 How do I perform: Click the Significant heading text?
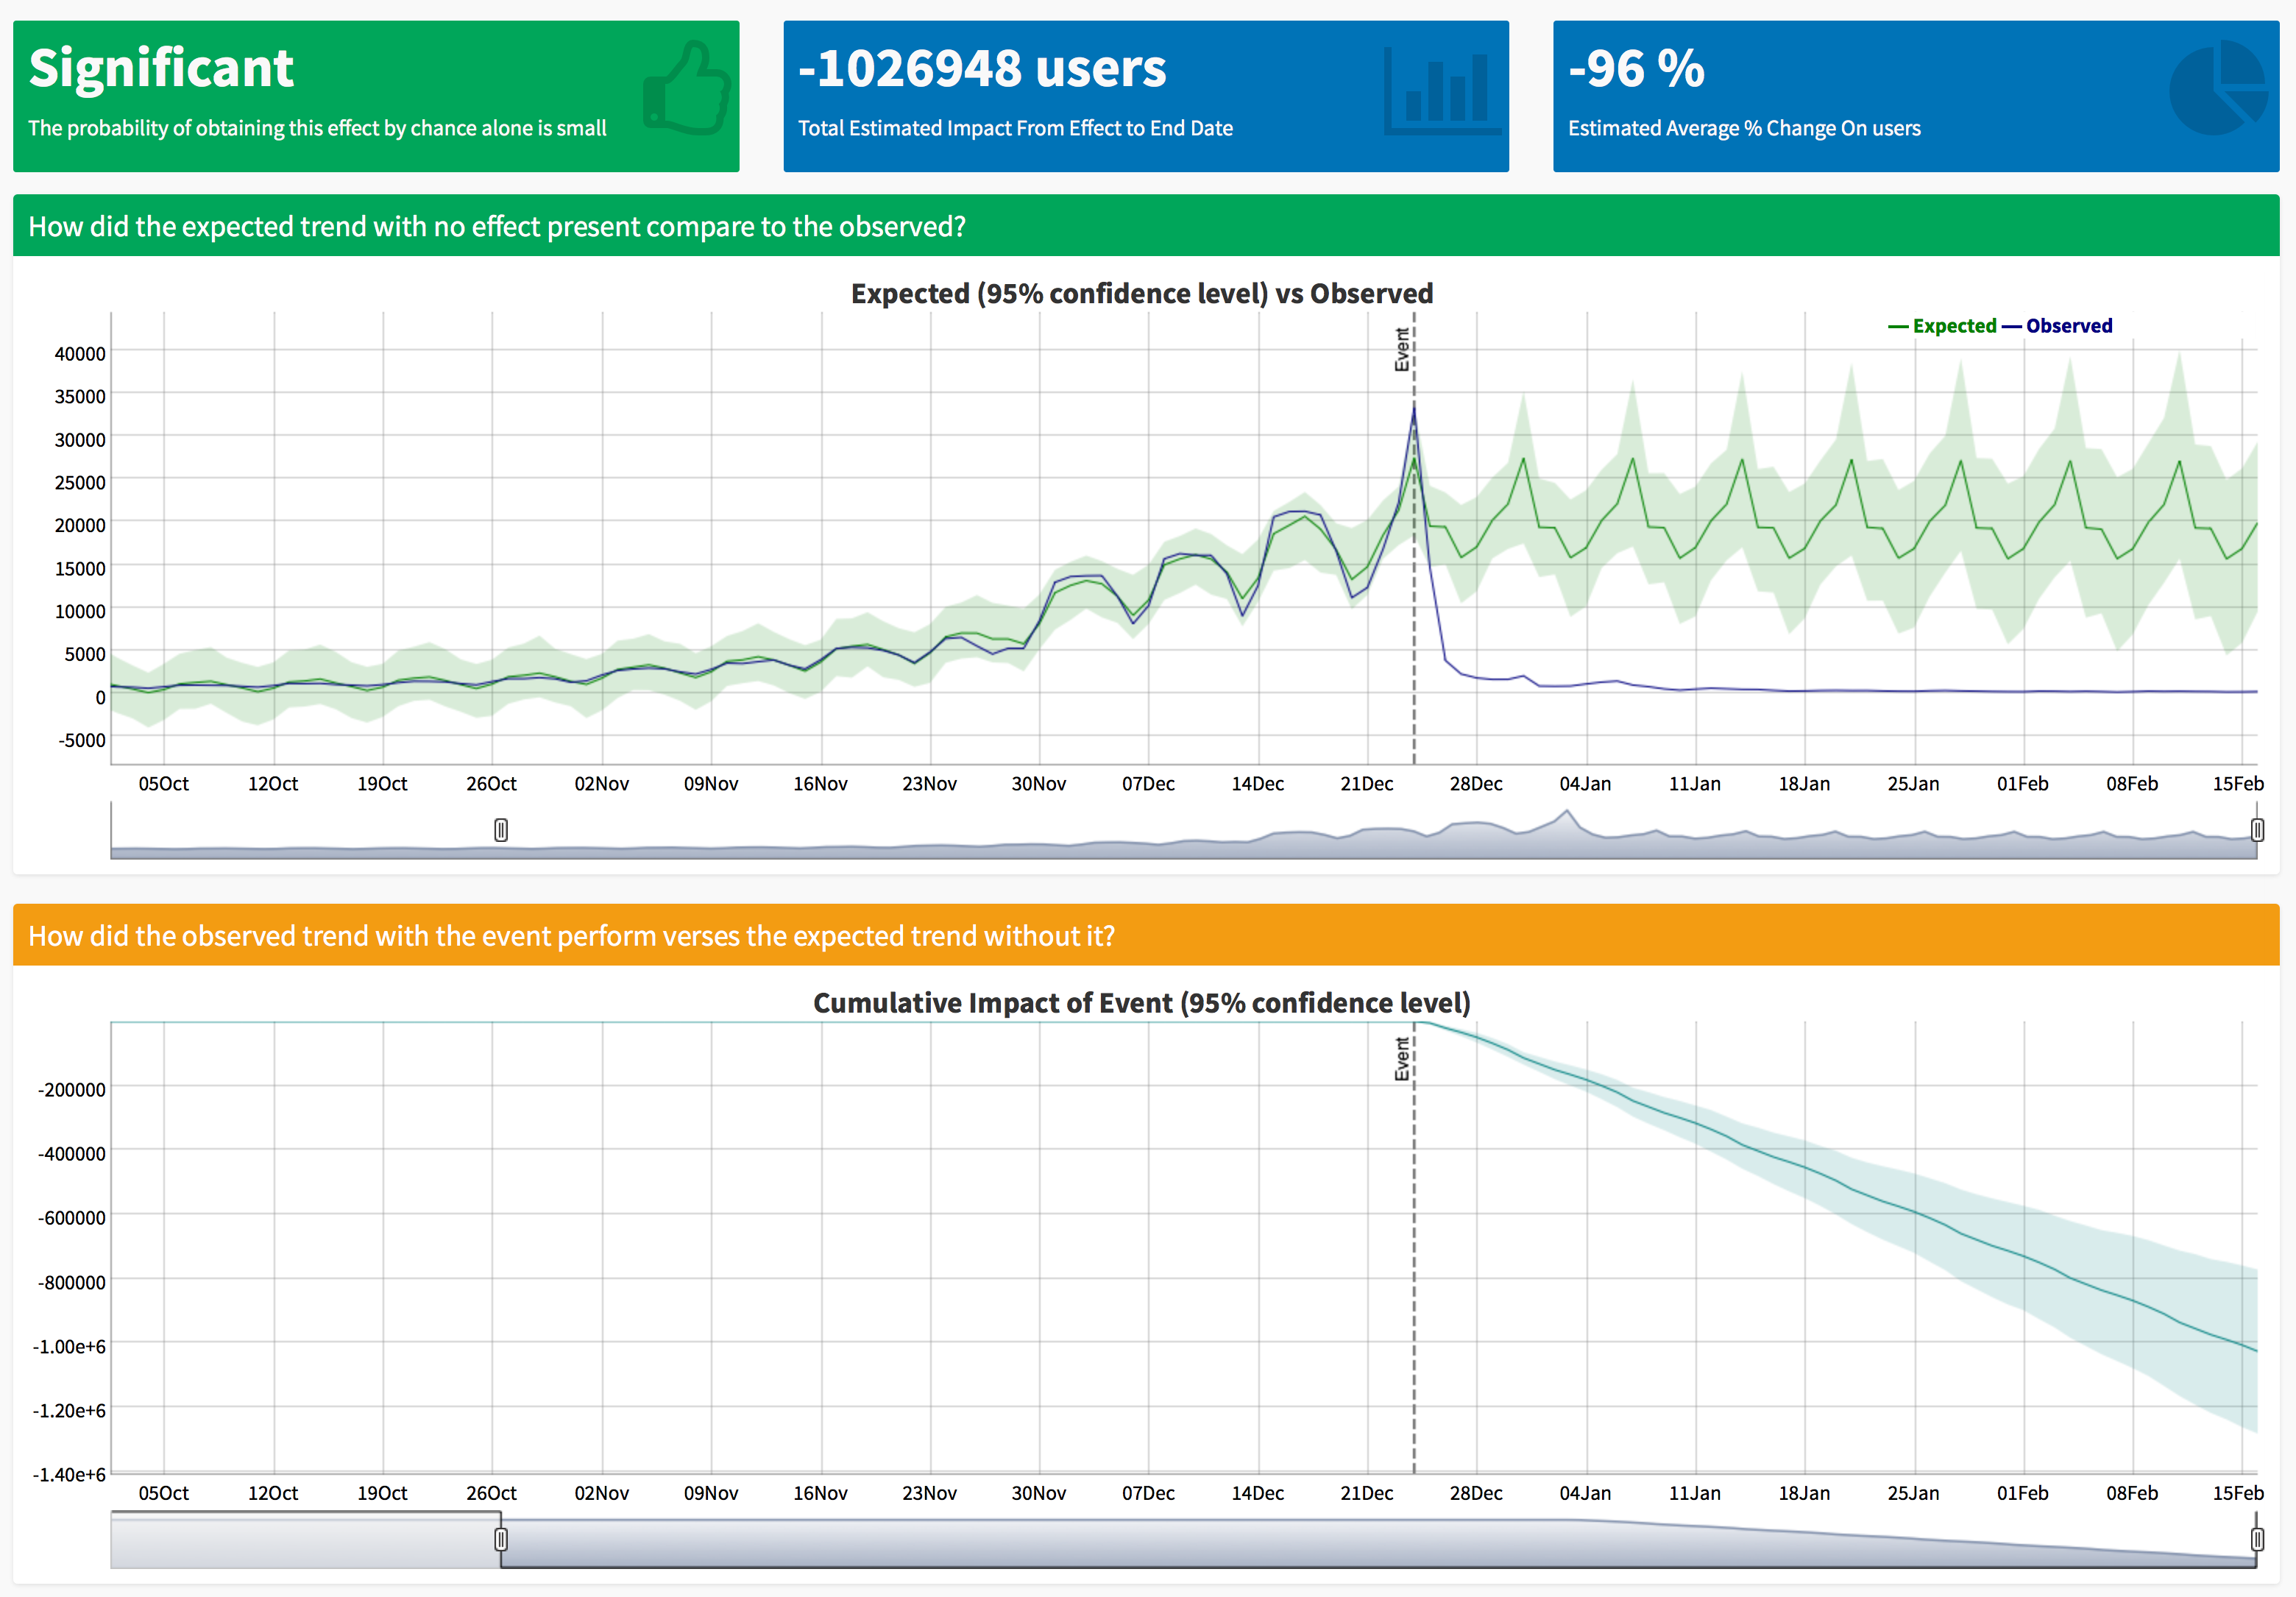161,68
